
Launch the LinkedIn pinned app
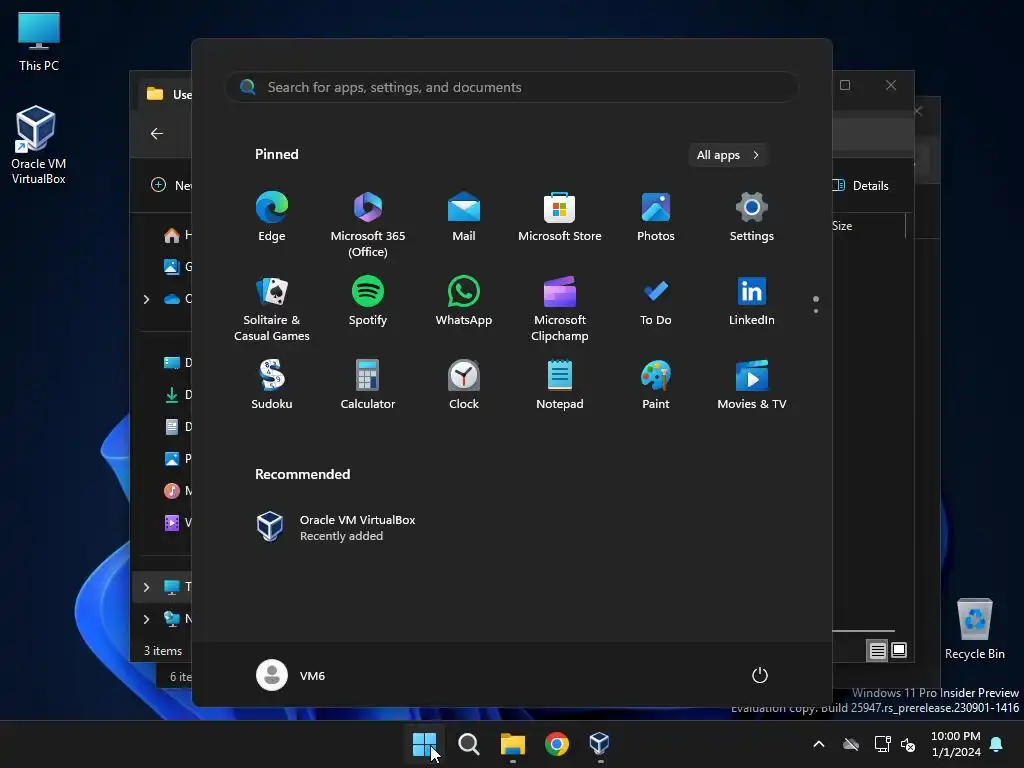[x=752, y=302]
